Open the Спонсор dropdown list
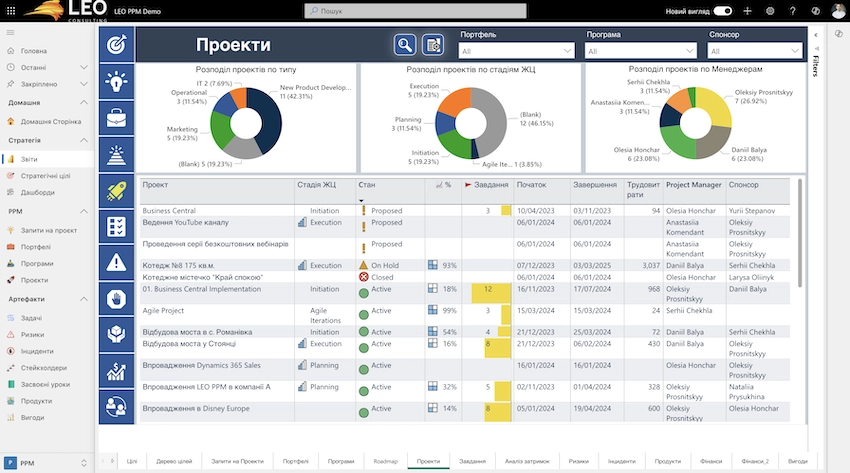Viewport: 850px width, 473px height. (754, 51)
